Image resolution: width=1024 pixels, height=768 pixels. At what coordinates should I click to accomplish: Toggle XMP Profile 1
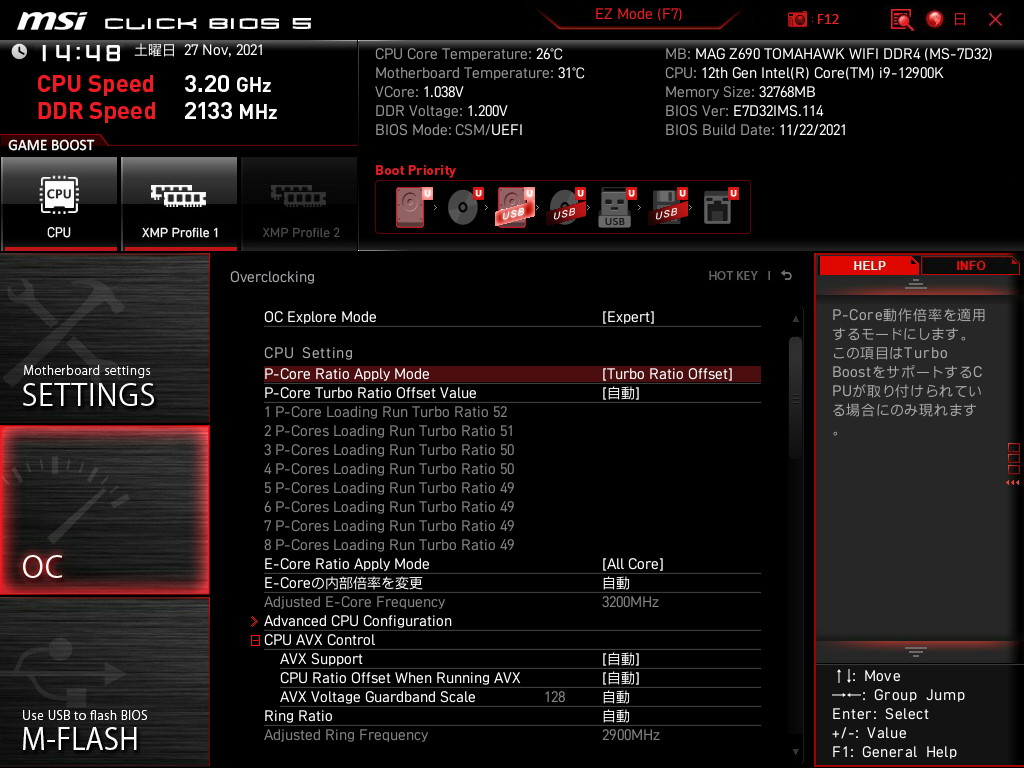180,204
